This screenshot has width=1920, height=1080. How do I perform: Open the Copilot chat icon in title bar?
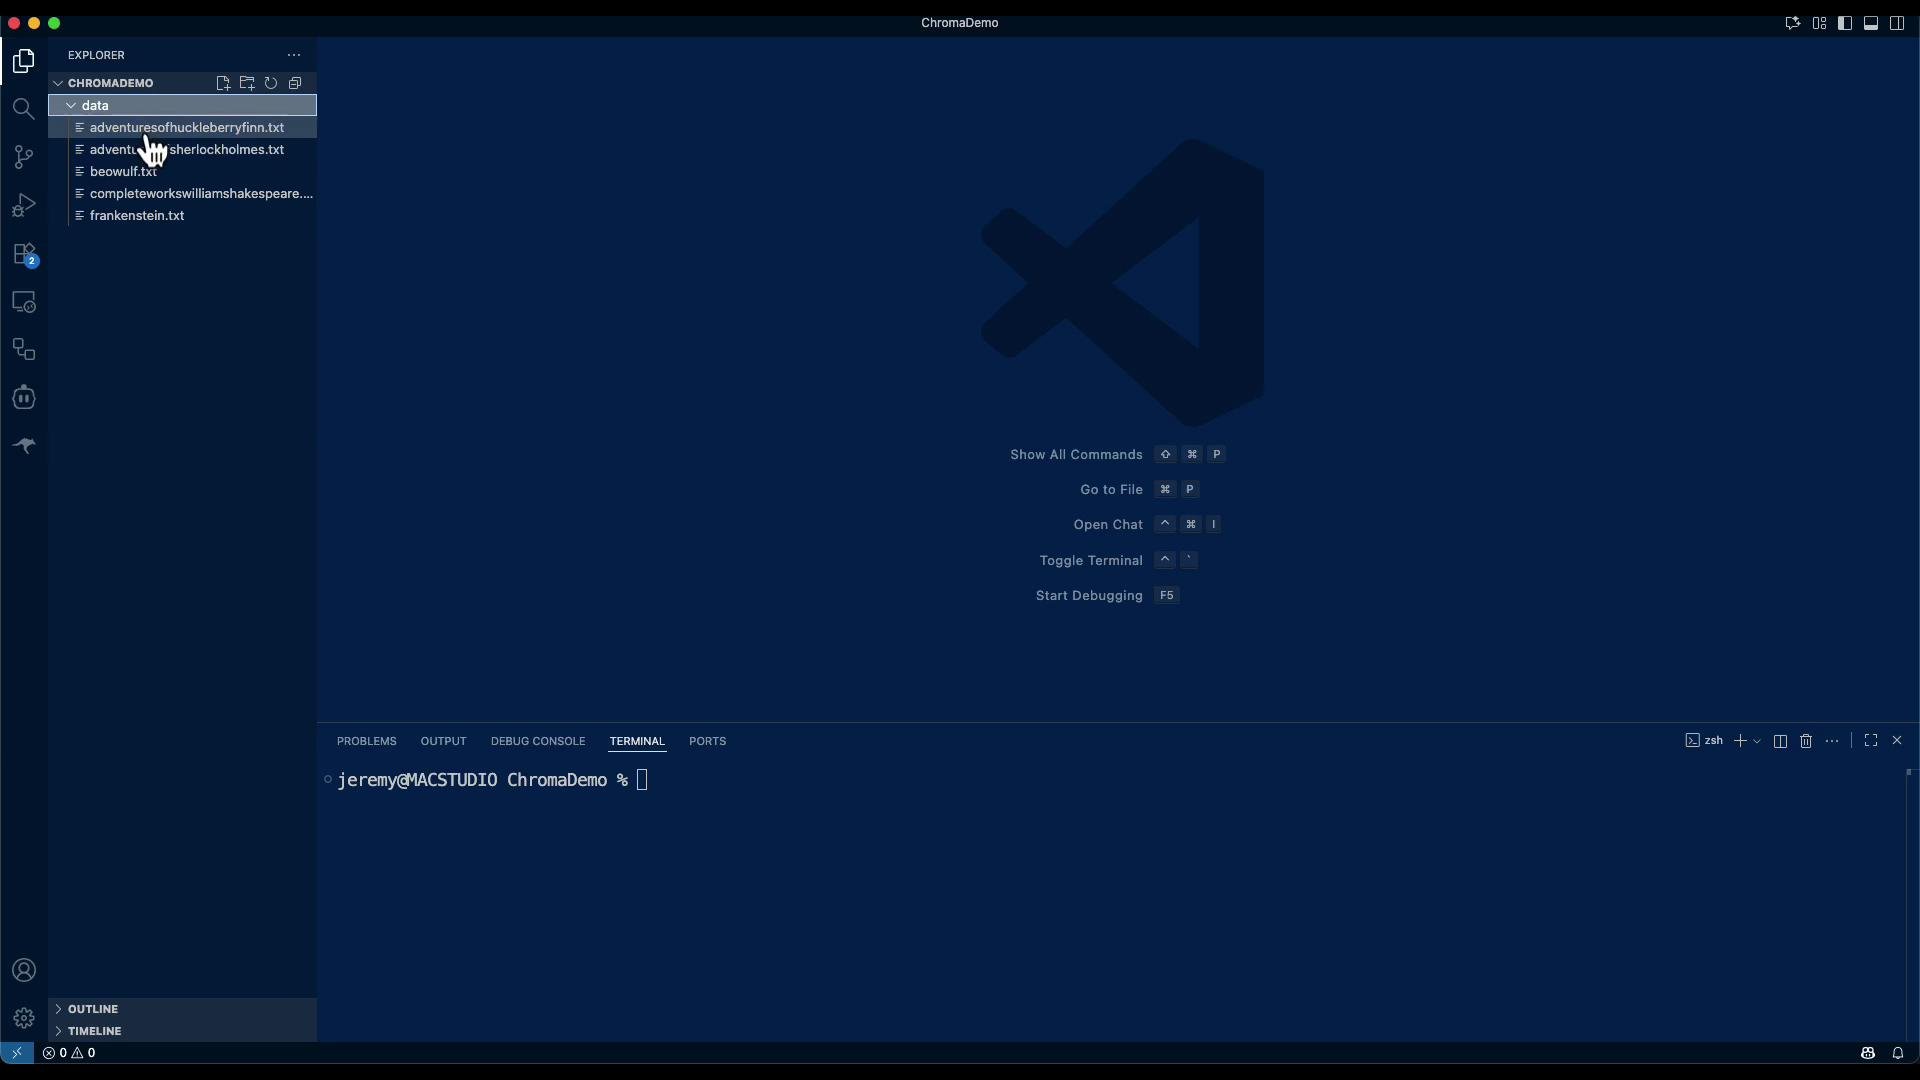click(1792, 23)
